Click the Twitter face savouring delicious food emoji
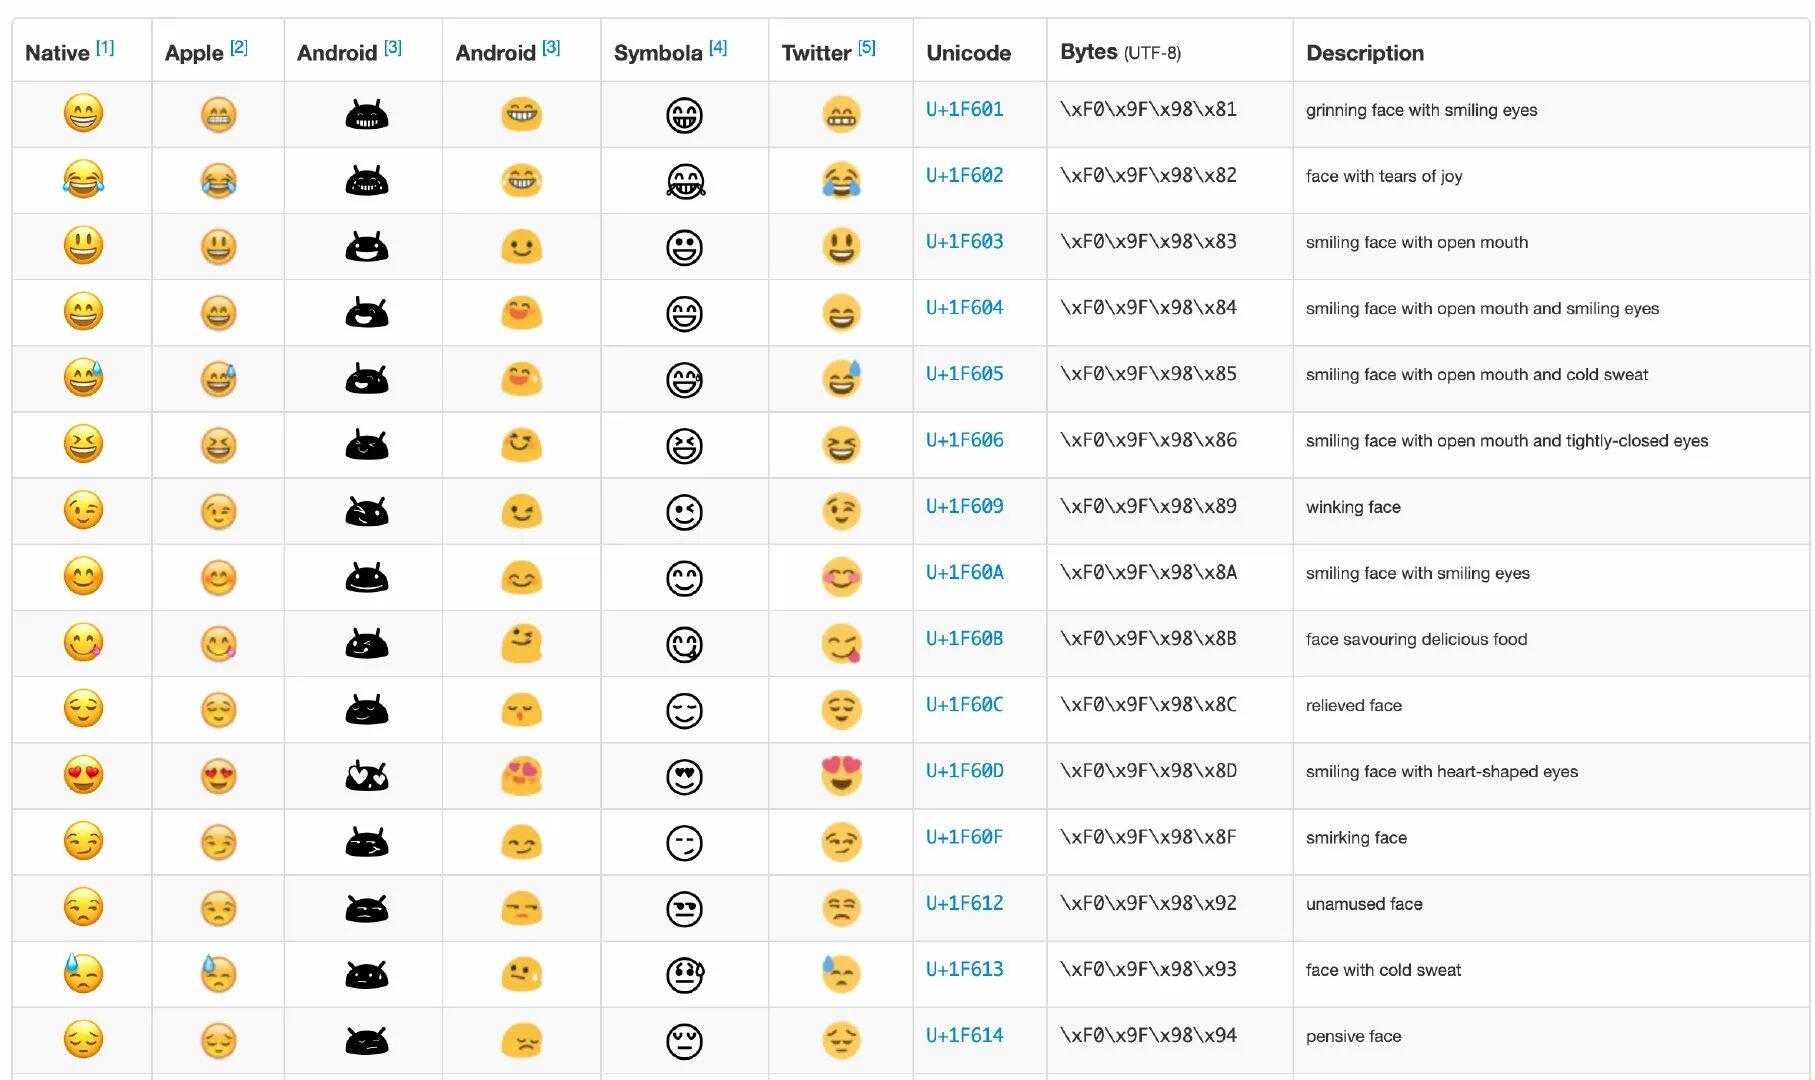 841,644
